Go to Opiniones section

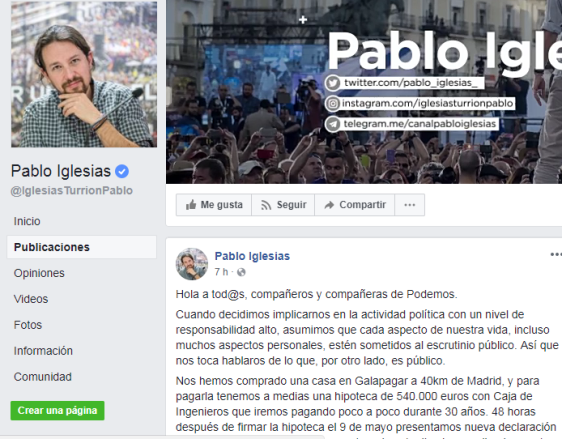tap(39, 273)
